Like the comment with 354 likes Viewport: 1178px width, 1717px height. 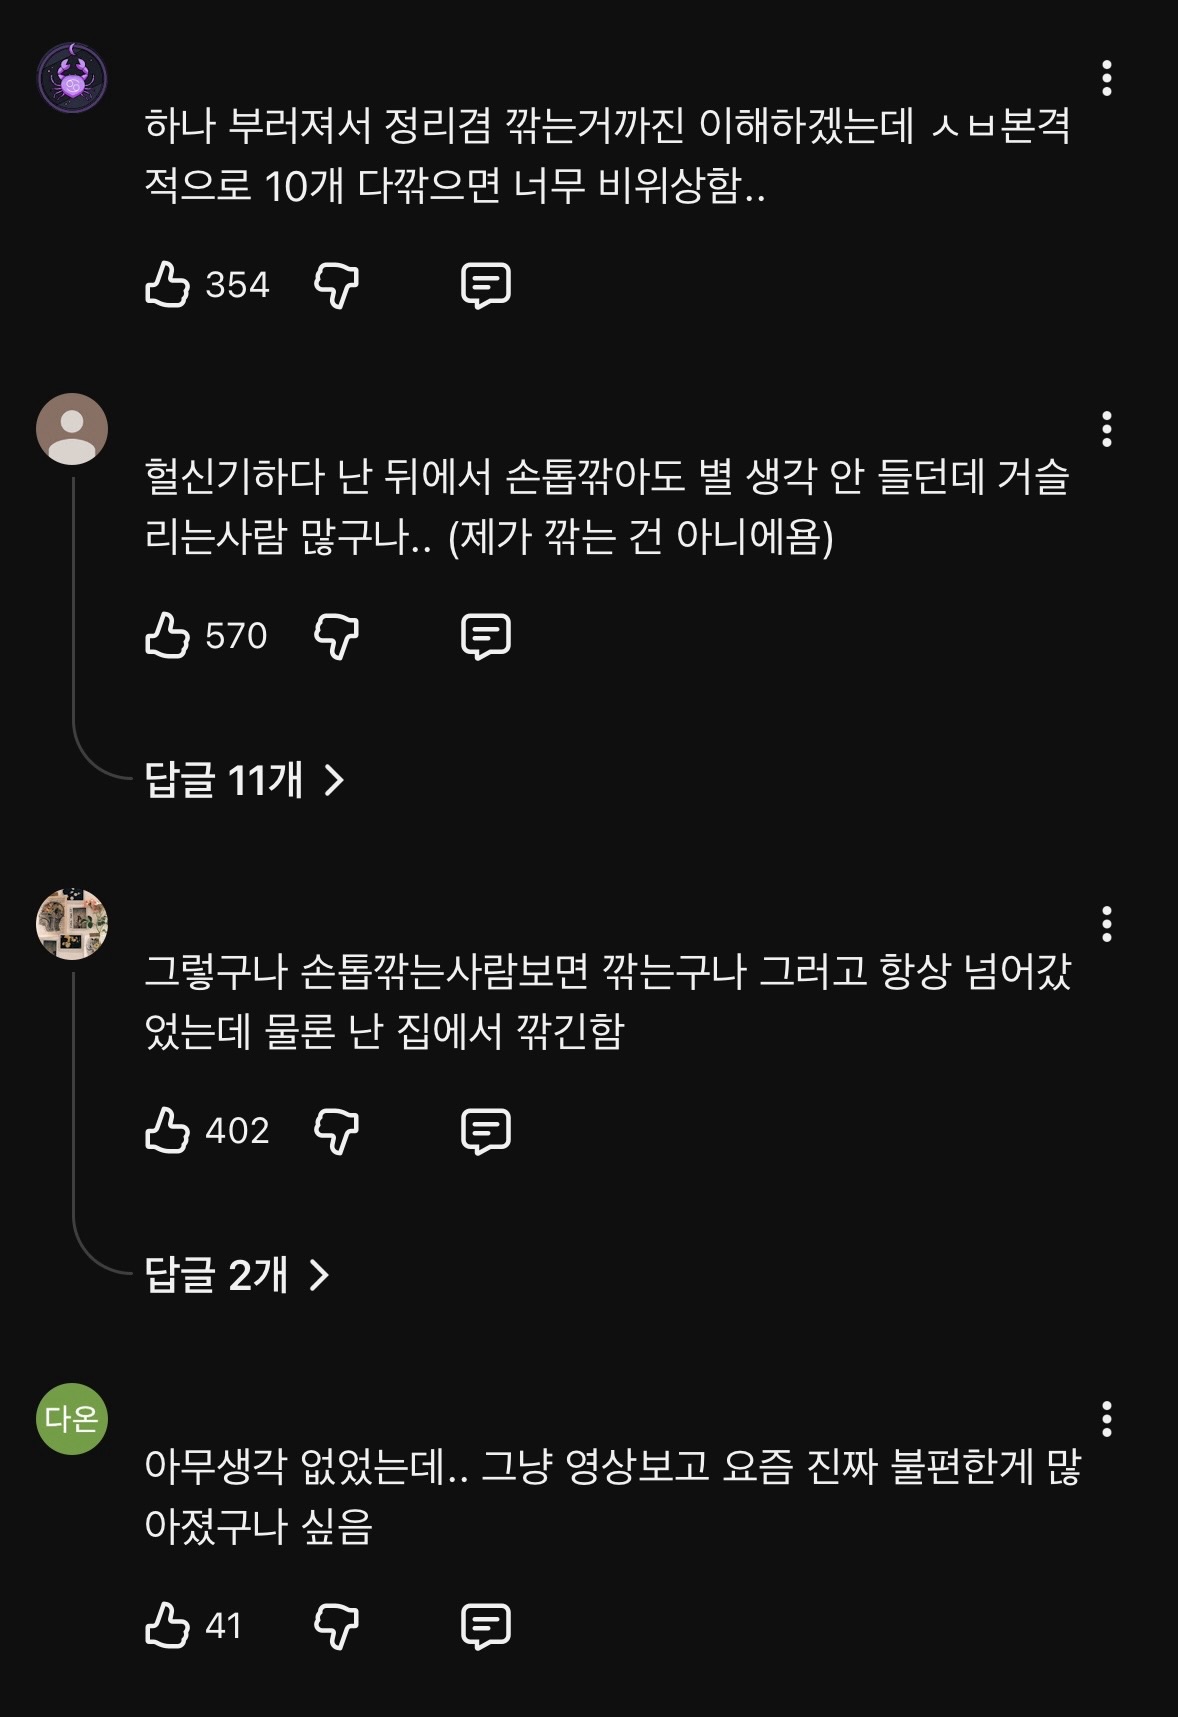[167, 285]
